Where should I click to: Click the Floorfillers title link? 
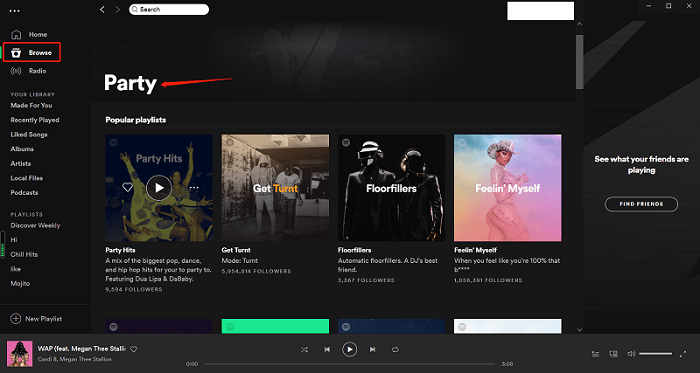(354, 250)
